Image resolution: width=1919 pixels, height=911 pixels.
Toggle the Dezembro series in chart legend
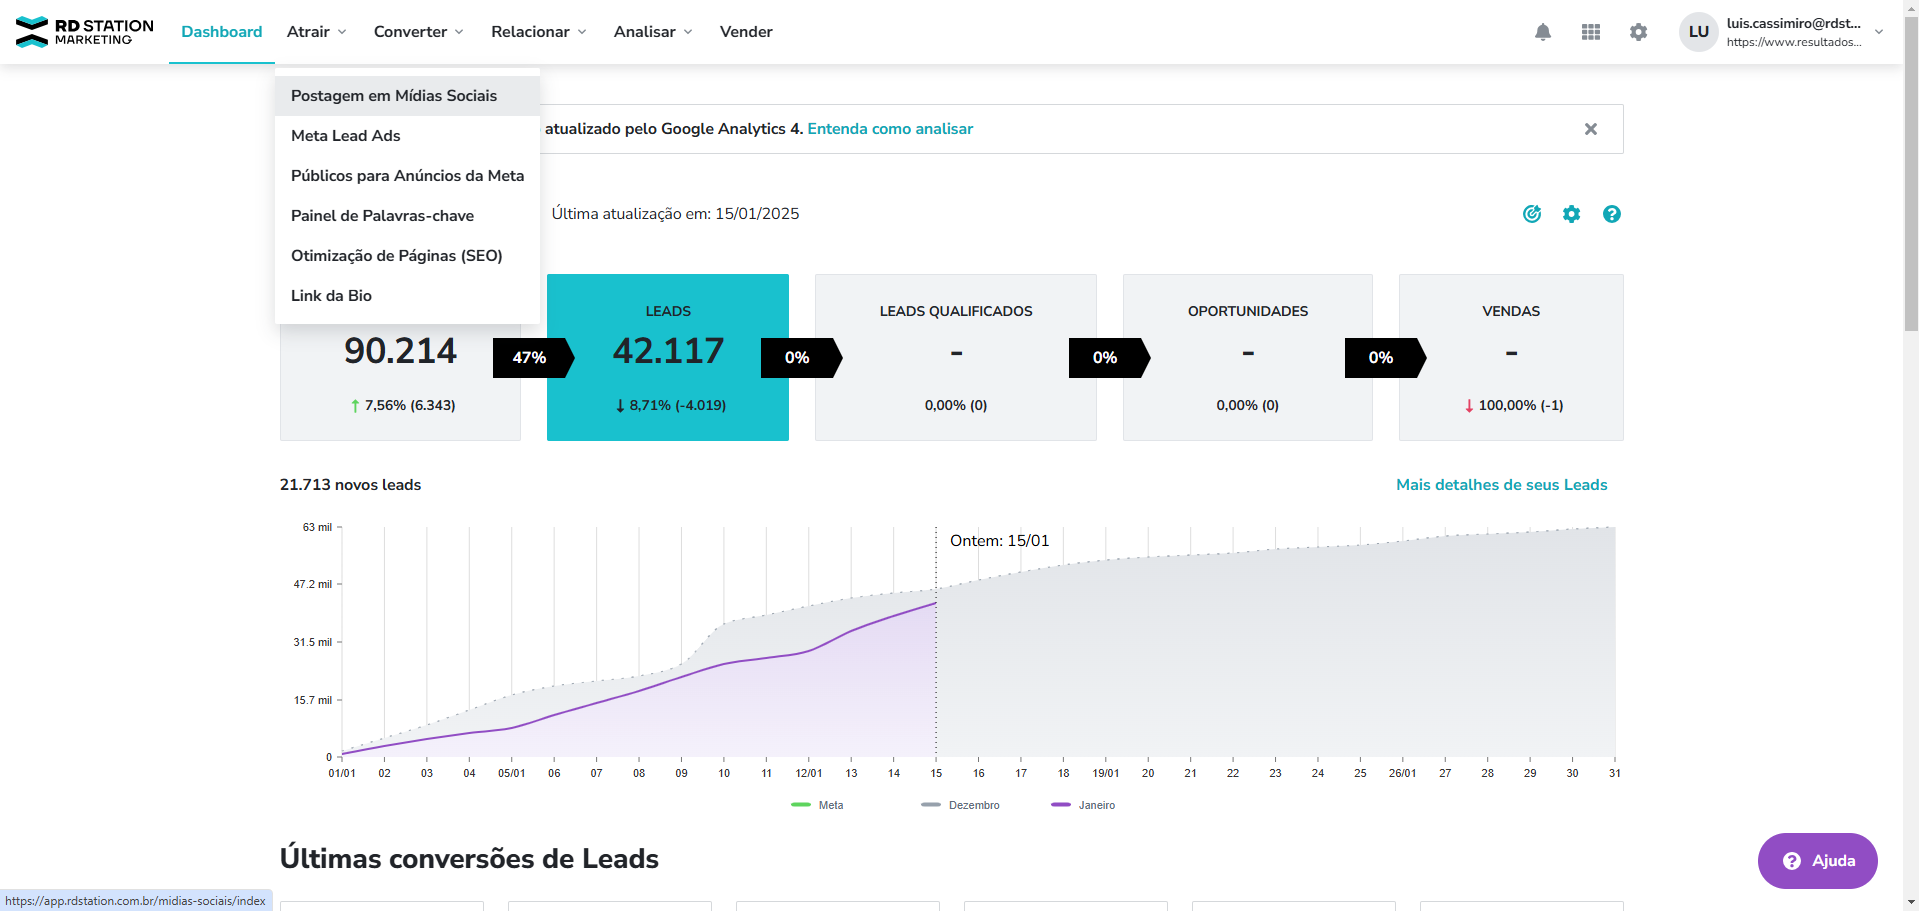(x=961, y=805)
